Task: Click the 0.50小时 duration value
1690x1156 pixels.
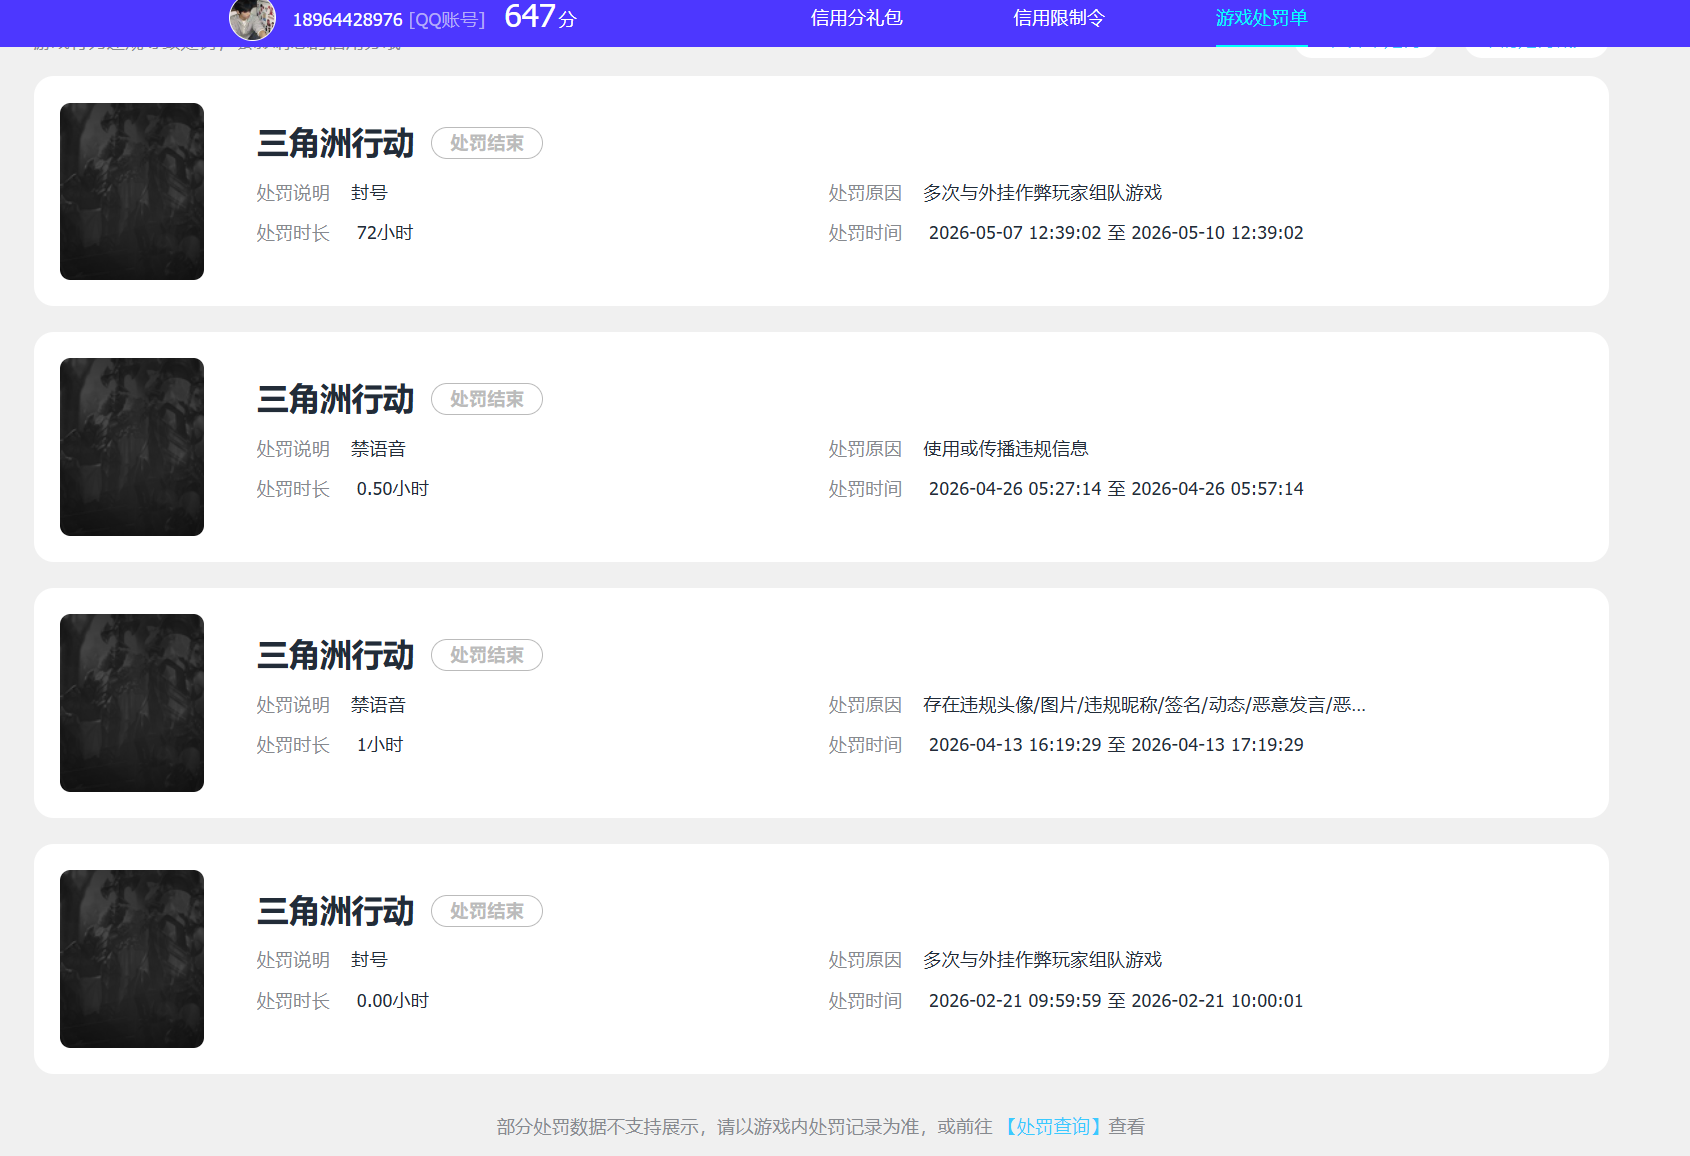Action: [x=393, y=489]
